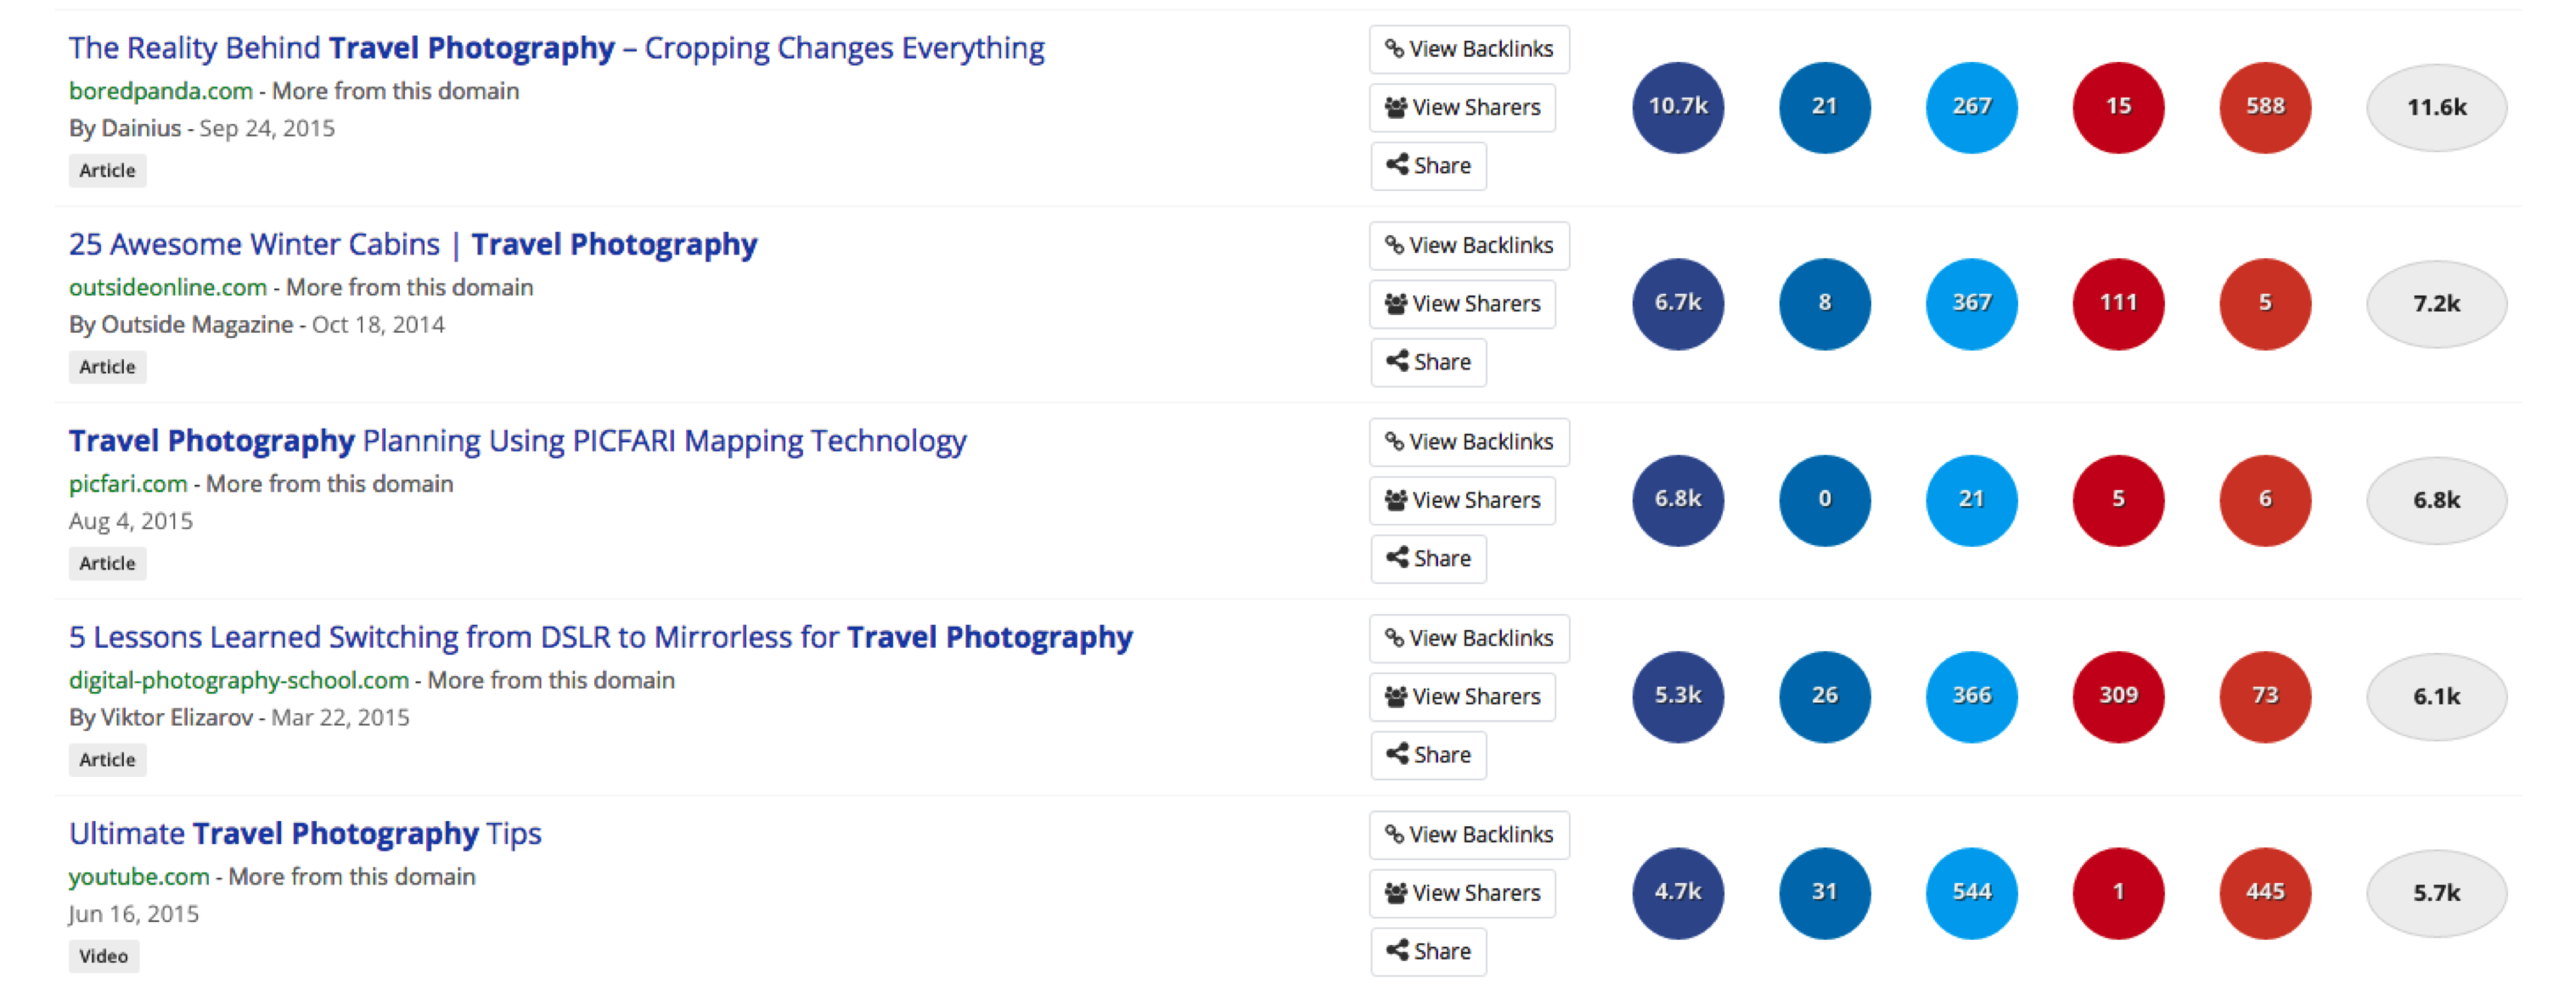Click the 309 Pinterest shares circle
2576x990 pixels.
click(x=2118, y=696)
